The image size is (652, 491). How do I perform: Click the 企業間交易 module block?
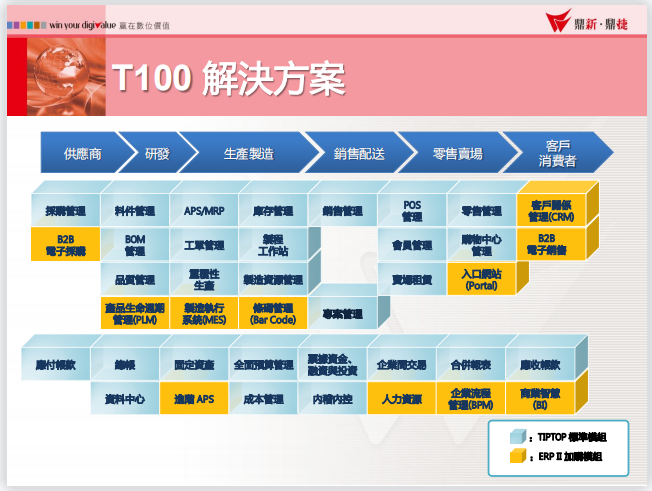click(402, 365)
